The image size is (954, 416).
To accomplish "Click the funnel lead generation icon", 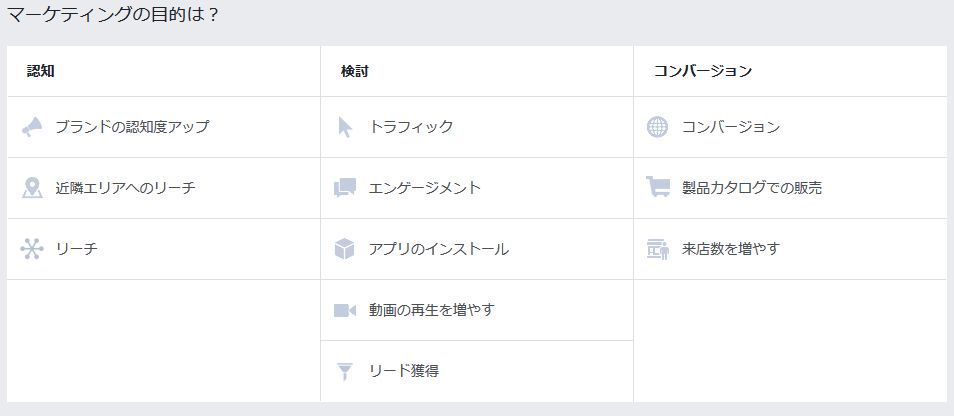I will coord(345,371).
